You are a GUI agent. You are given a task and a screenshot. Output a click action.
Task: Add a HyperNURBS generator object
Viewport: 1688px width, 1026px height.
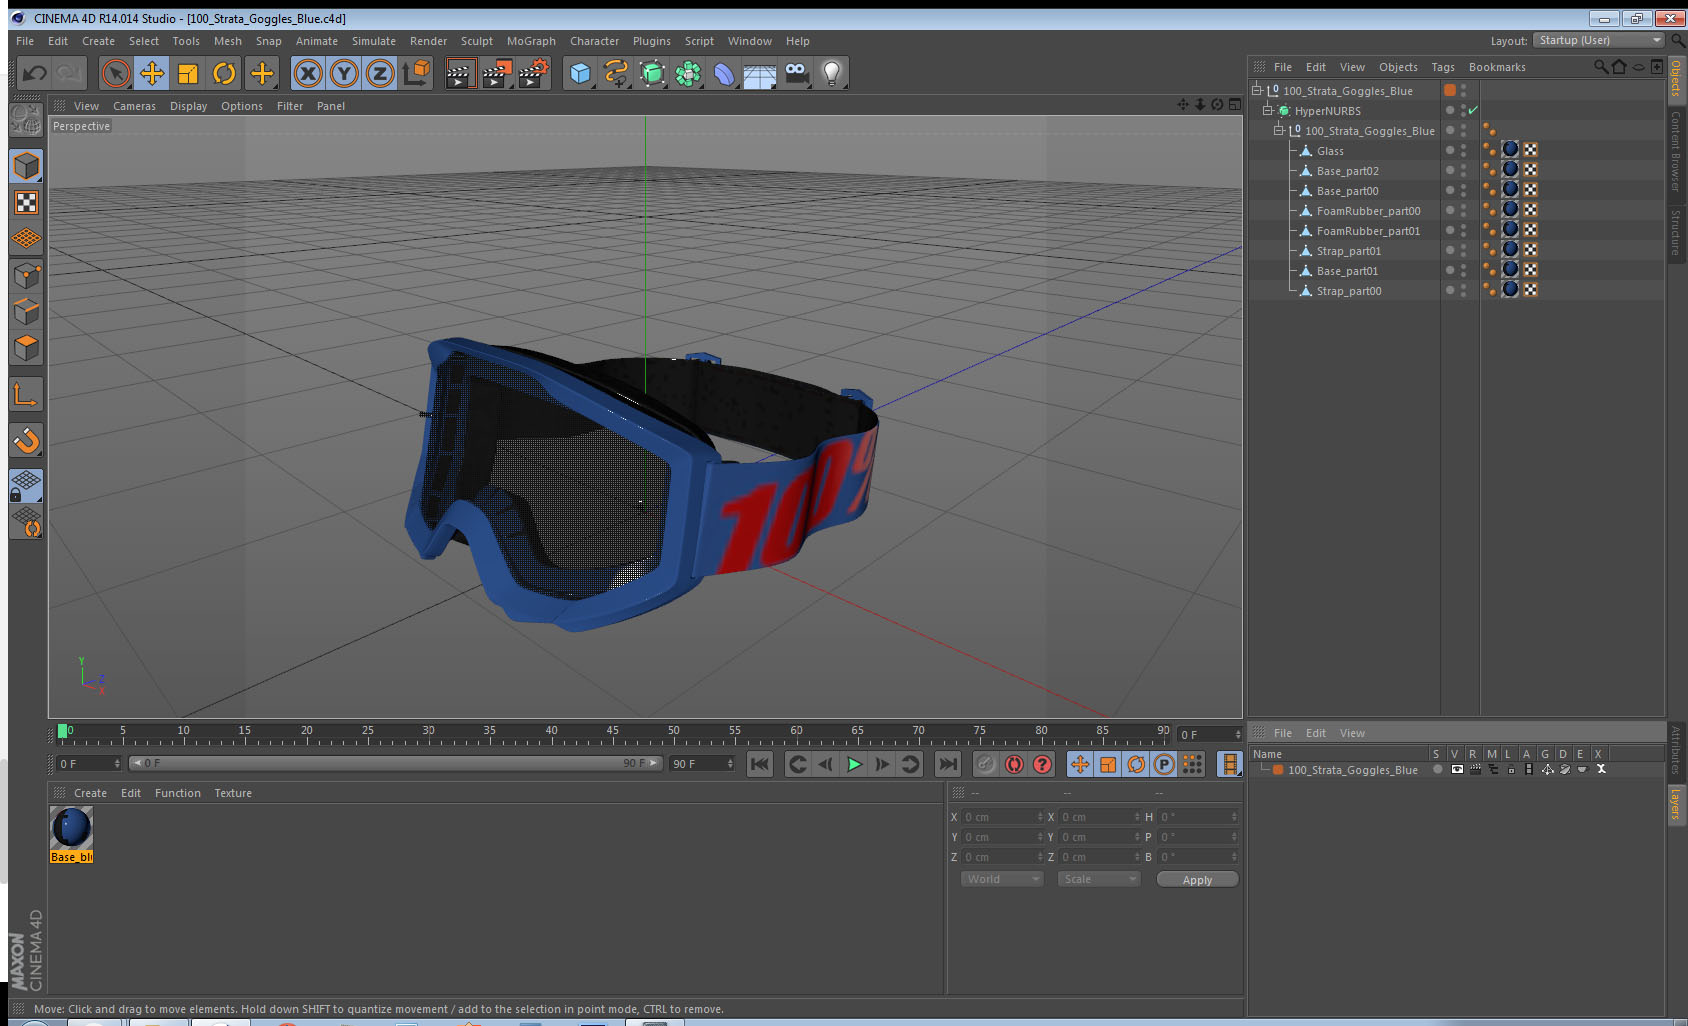tap(652, 73)
